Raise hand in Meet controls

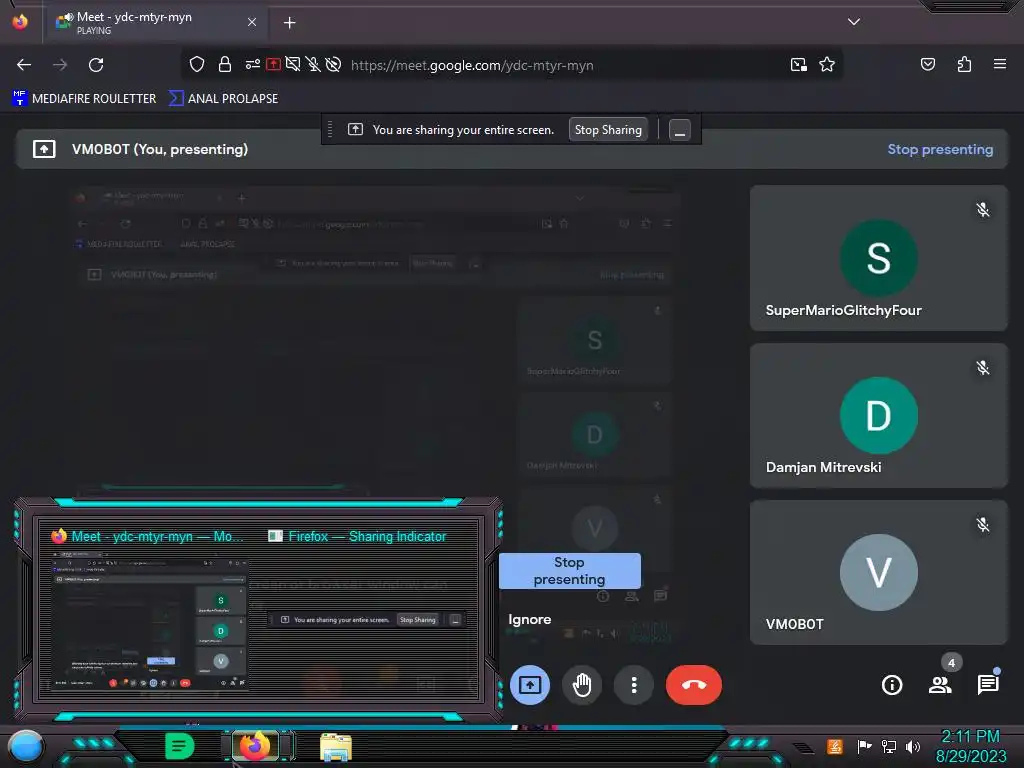(582, 685)
